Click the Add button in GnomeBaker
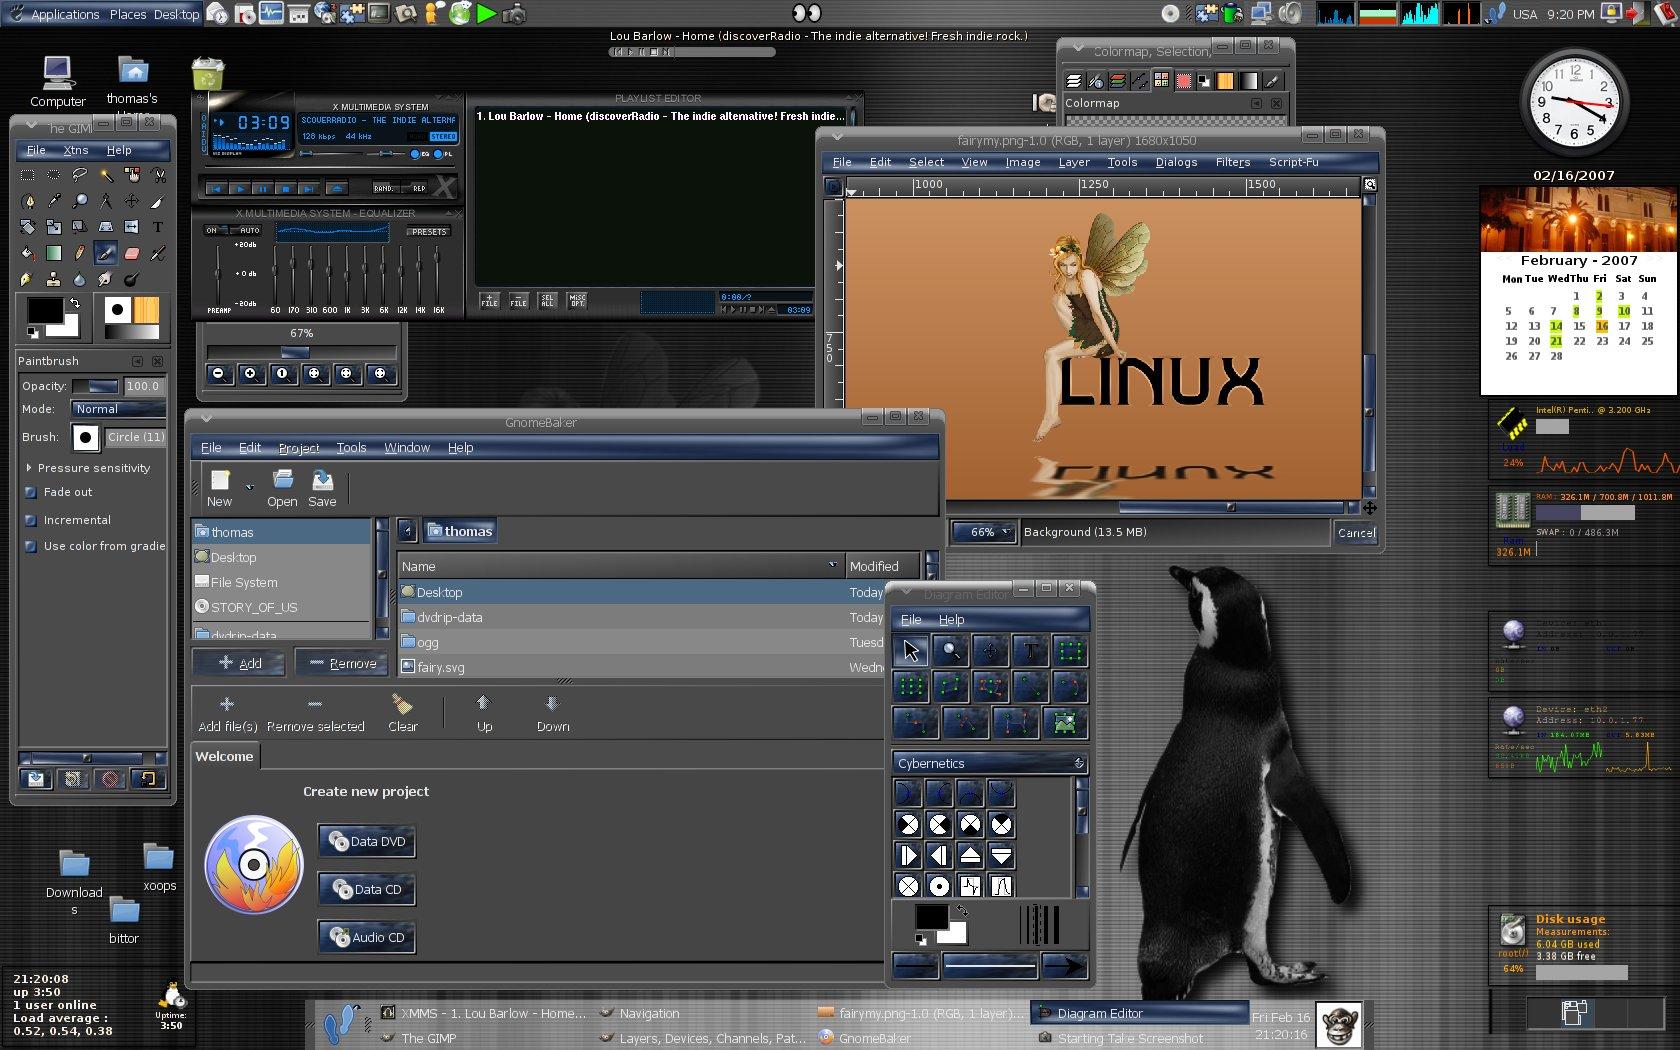 240,663
